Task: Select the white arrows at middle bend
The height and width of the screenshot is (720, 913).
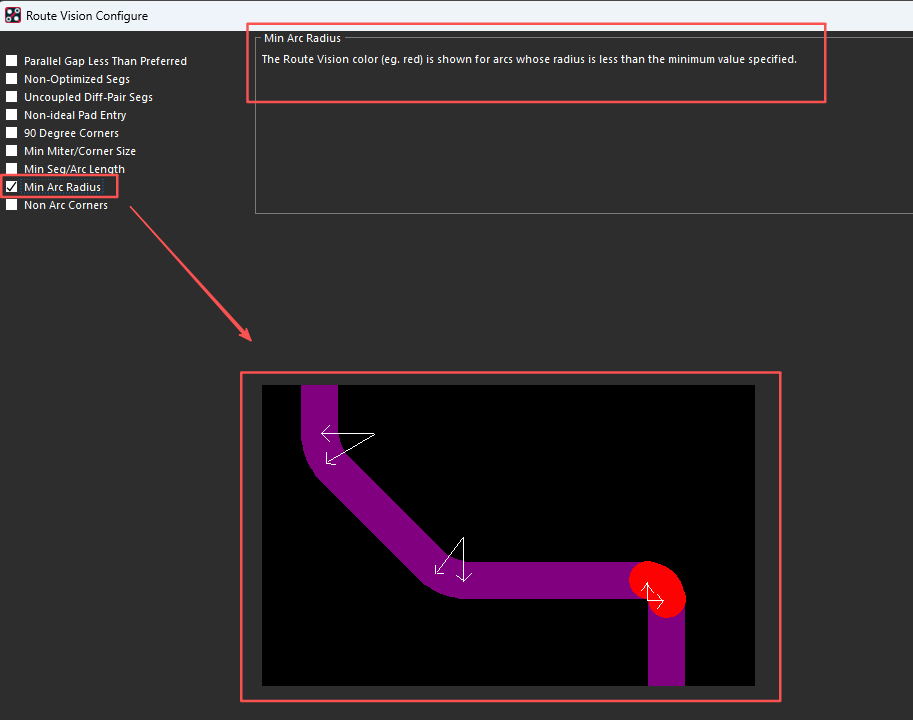Action: [453, 561]
